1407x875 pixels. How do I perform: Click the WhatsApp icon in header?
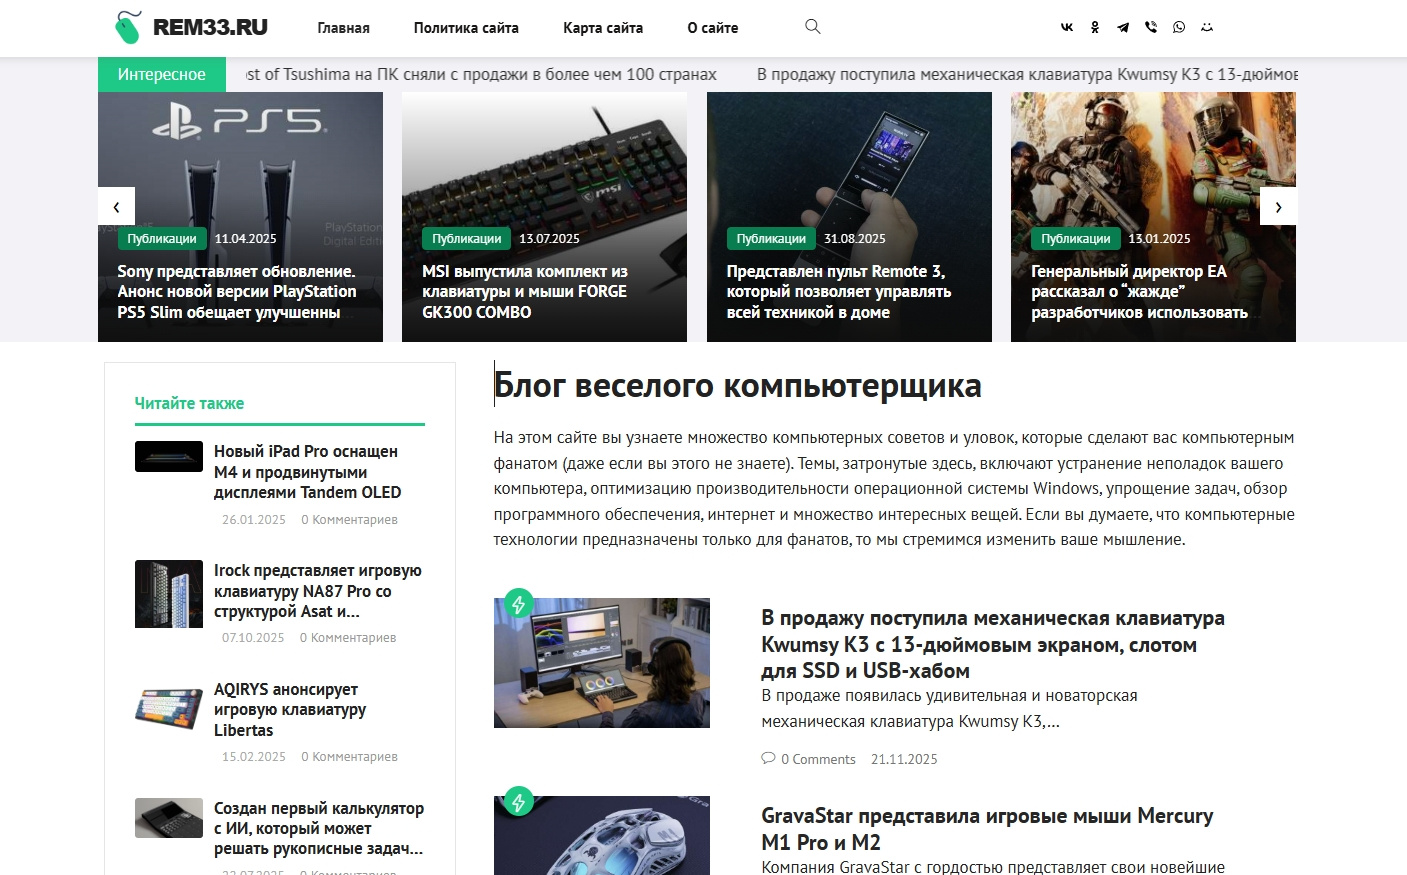click(x=1179, y=28)
